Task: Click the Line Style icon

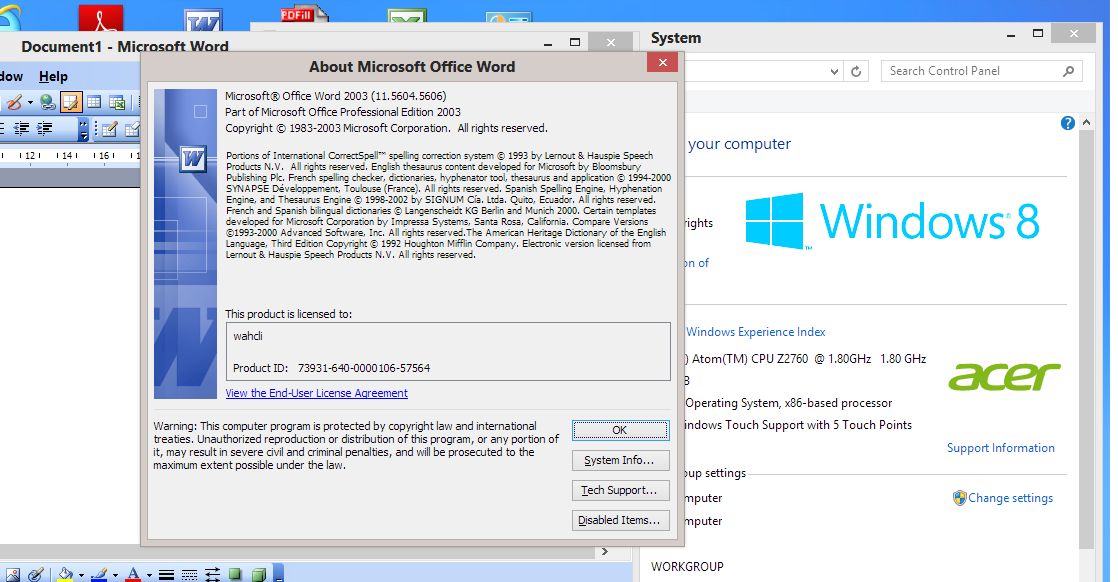Action: [x=166, y=574]
